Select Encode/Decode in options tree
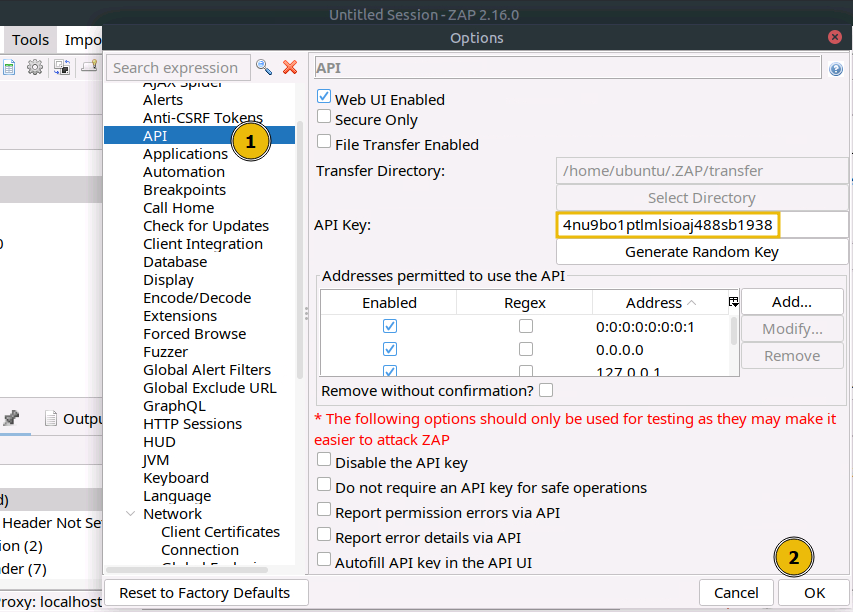Image resolution: width=853 pixels, height=612 pixels. coord(197,298)
